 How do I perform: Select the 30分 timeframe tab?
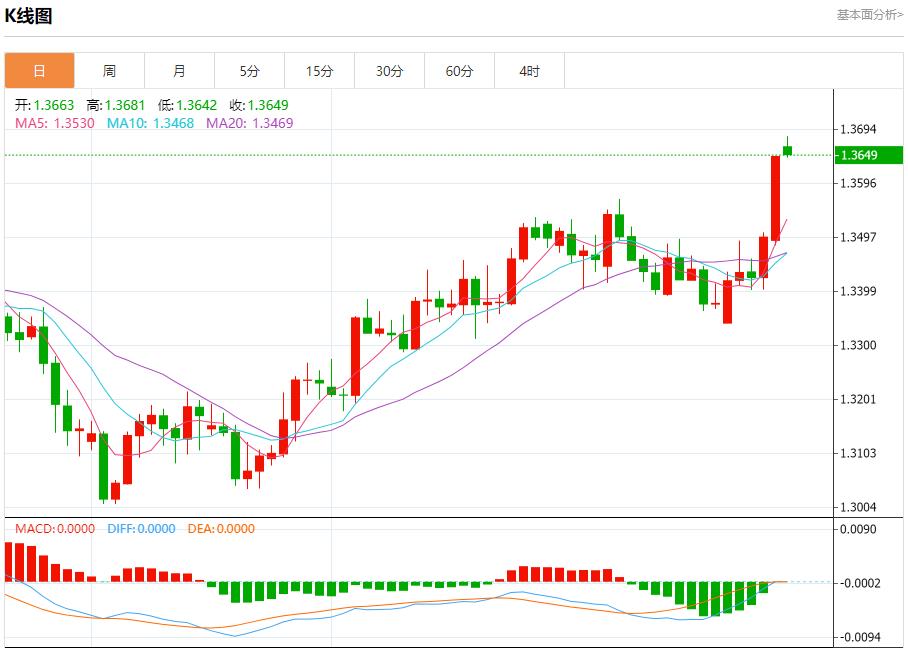click(x=389, y=71)
